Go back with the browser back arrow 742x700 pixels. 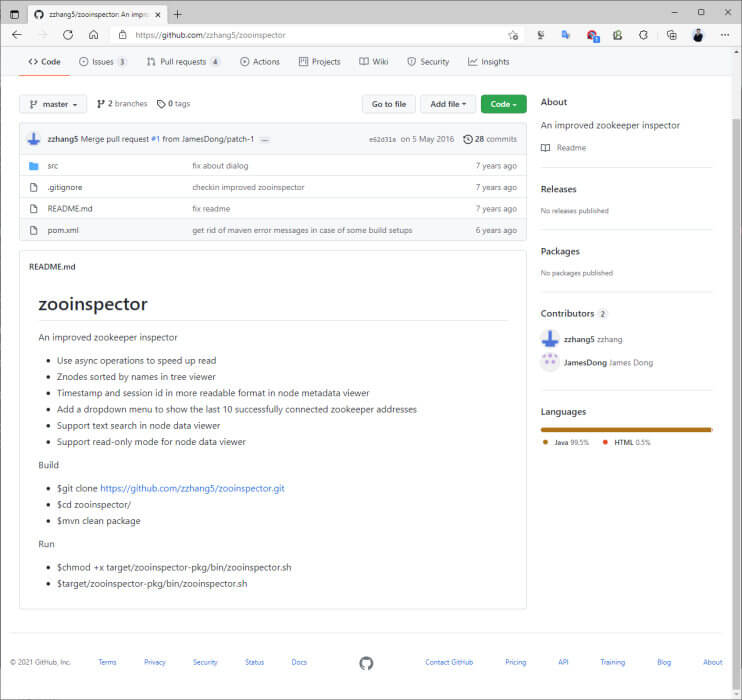coord(17,35)
